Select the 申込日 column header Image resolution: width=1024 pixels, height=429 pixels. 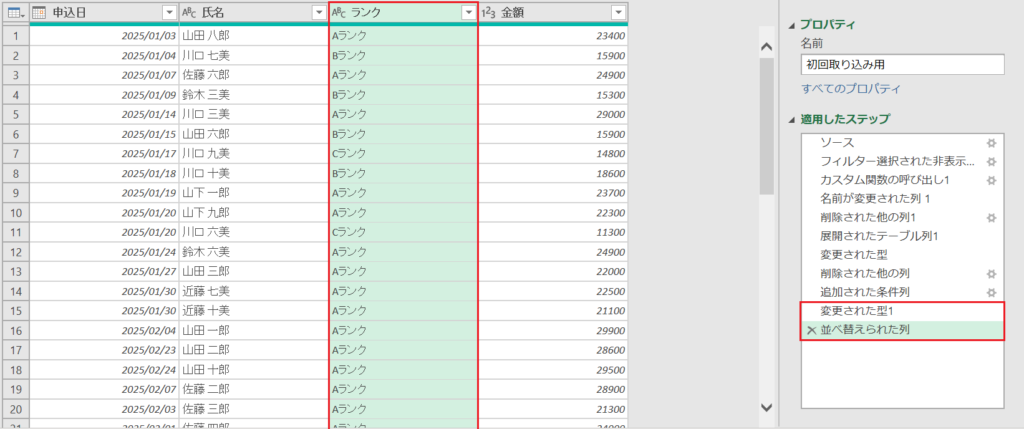(x=103, y=13)
